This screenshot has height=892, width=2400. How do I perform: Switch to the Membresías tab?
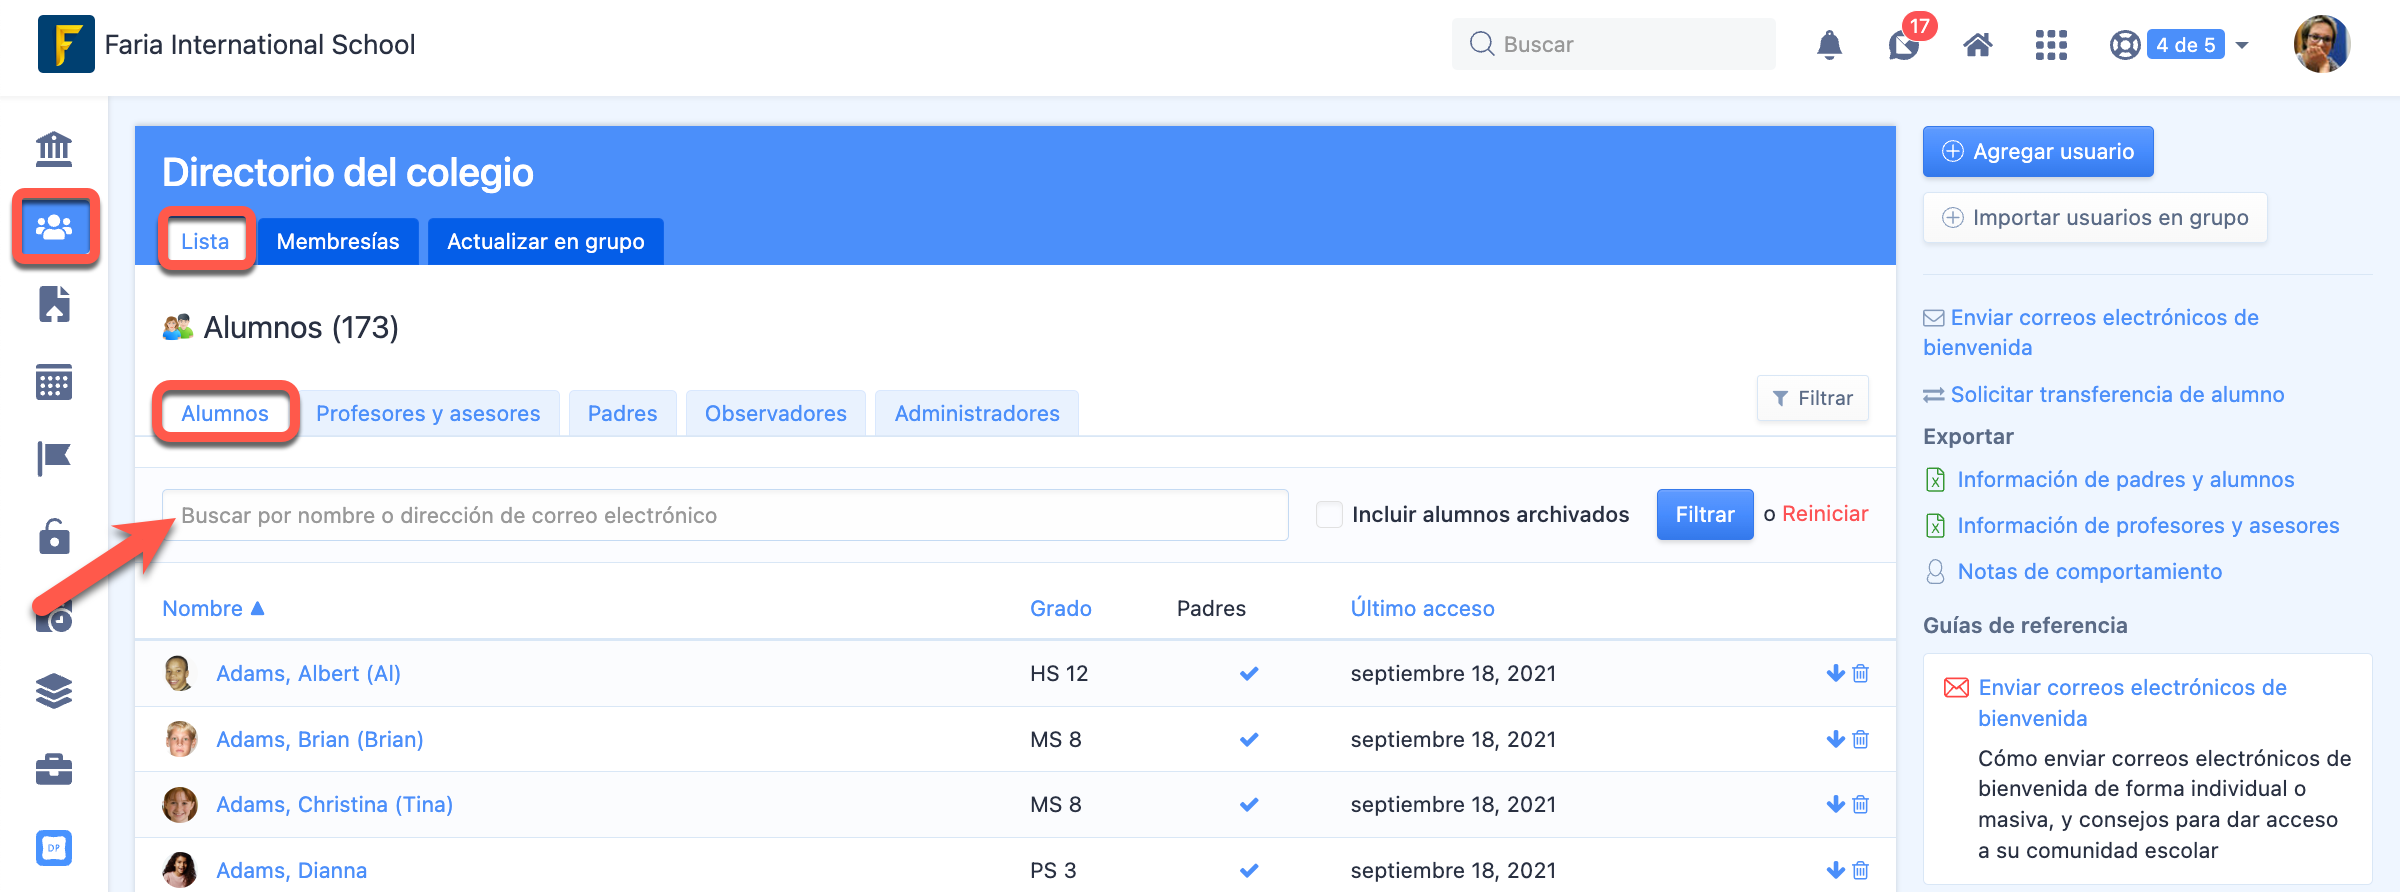(x=338, y=242)
